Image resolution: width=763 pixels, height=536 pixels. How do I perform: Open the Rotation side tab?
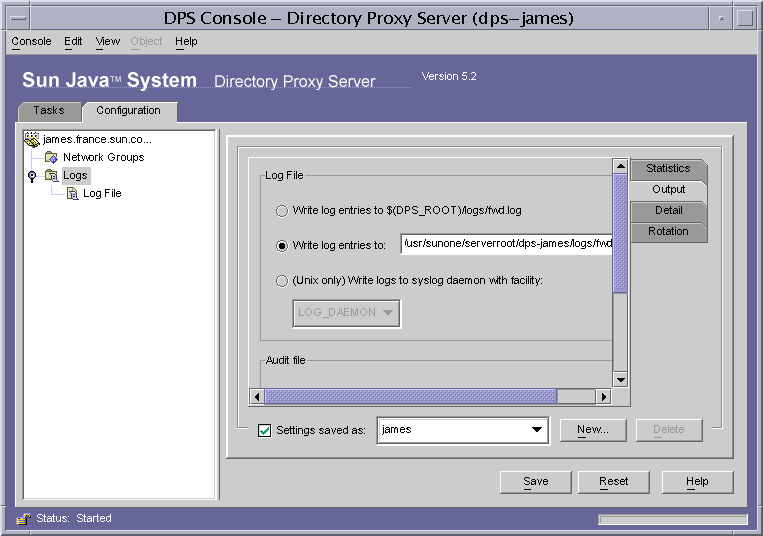pyautogui.click(x=668, y=232)
